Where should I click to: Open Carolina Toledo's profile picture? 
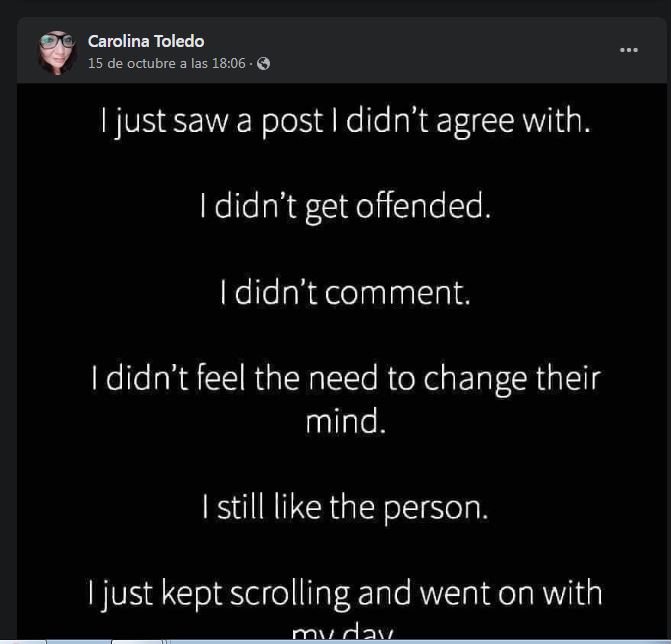coord(57,52)
